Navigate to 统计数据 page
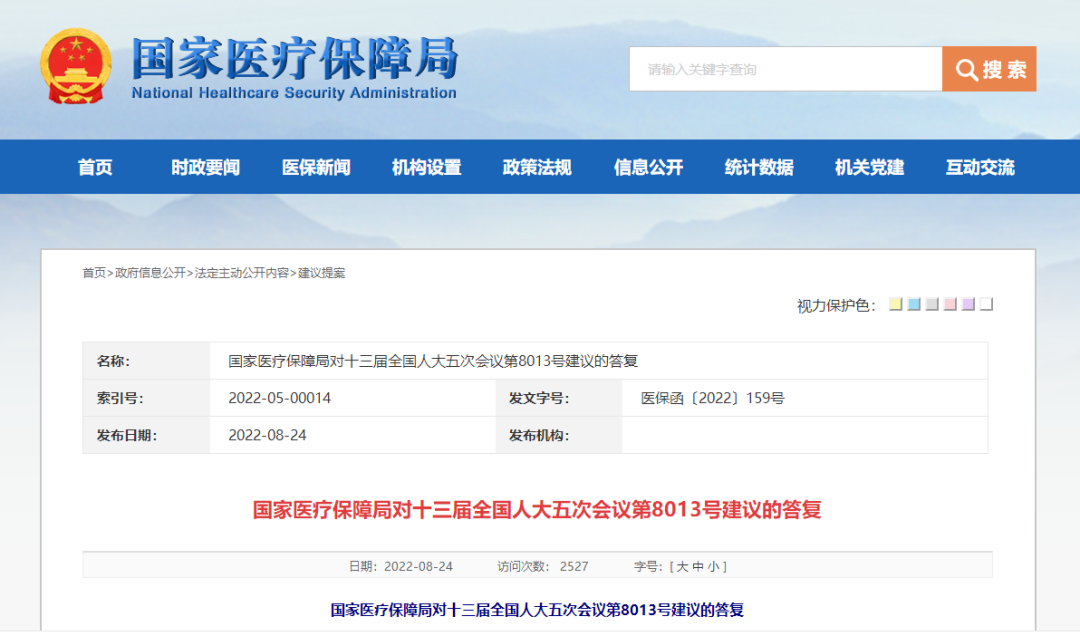The image size is (1080, 636). 759,167
